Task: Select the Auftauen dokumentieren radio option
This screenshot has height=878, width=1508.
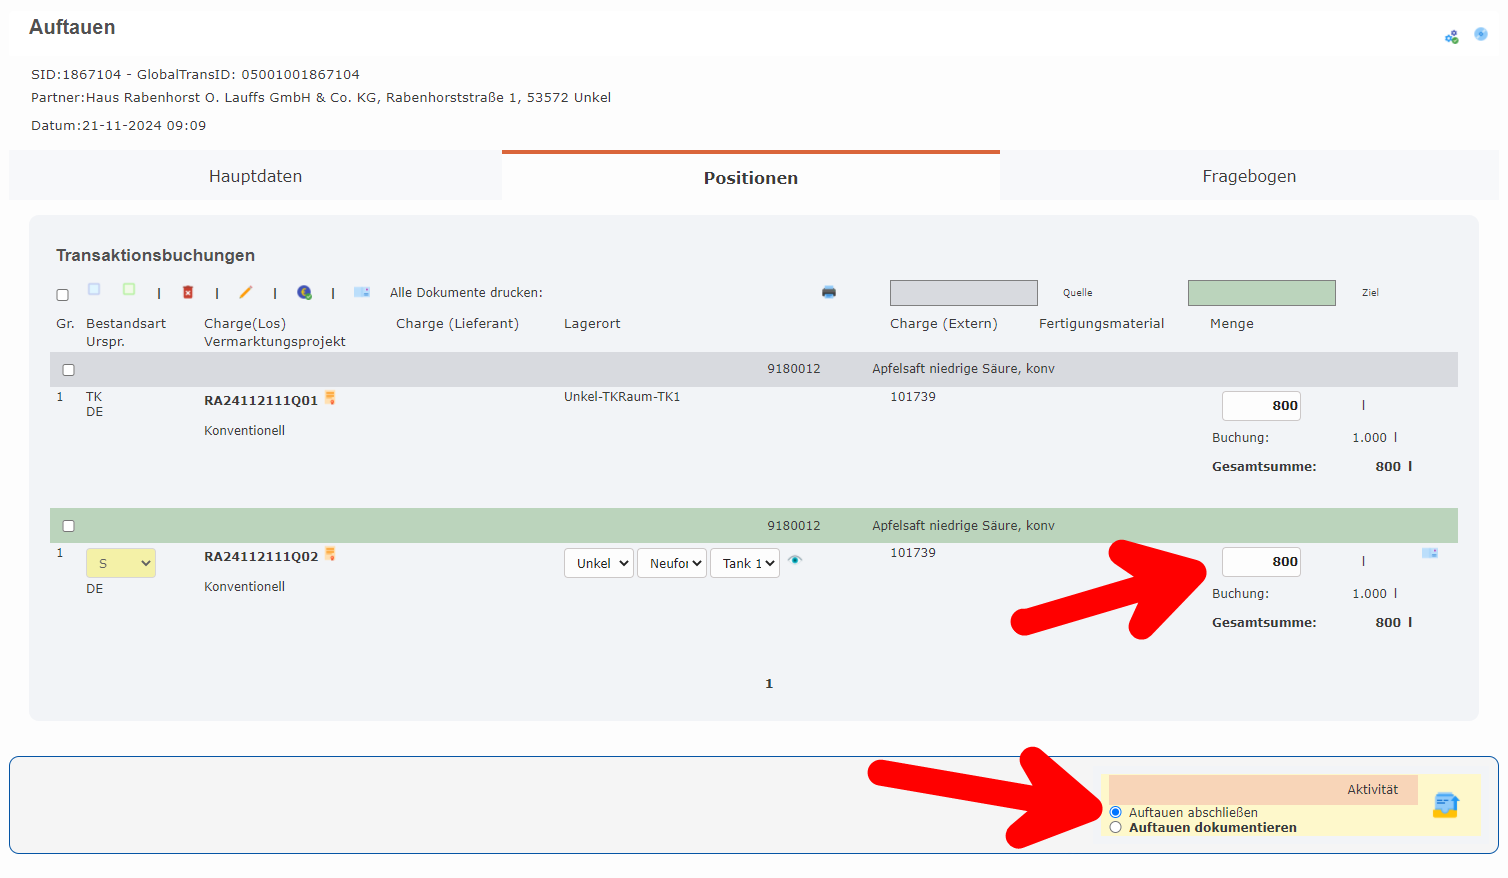Action: pyautogui.click(x=1116, y=828)
